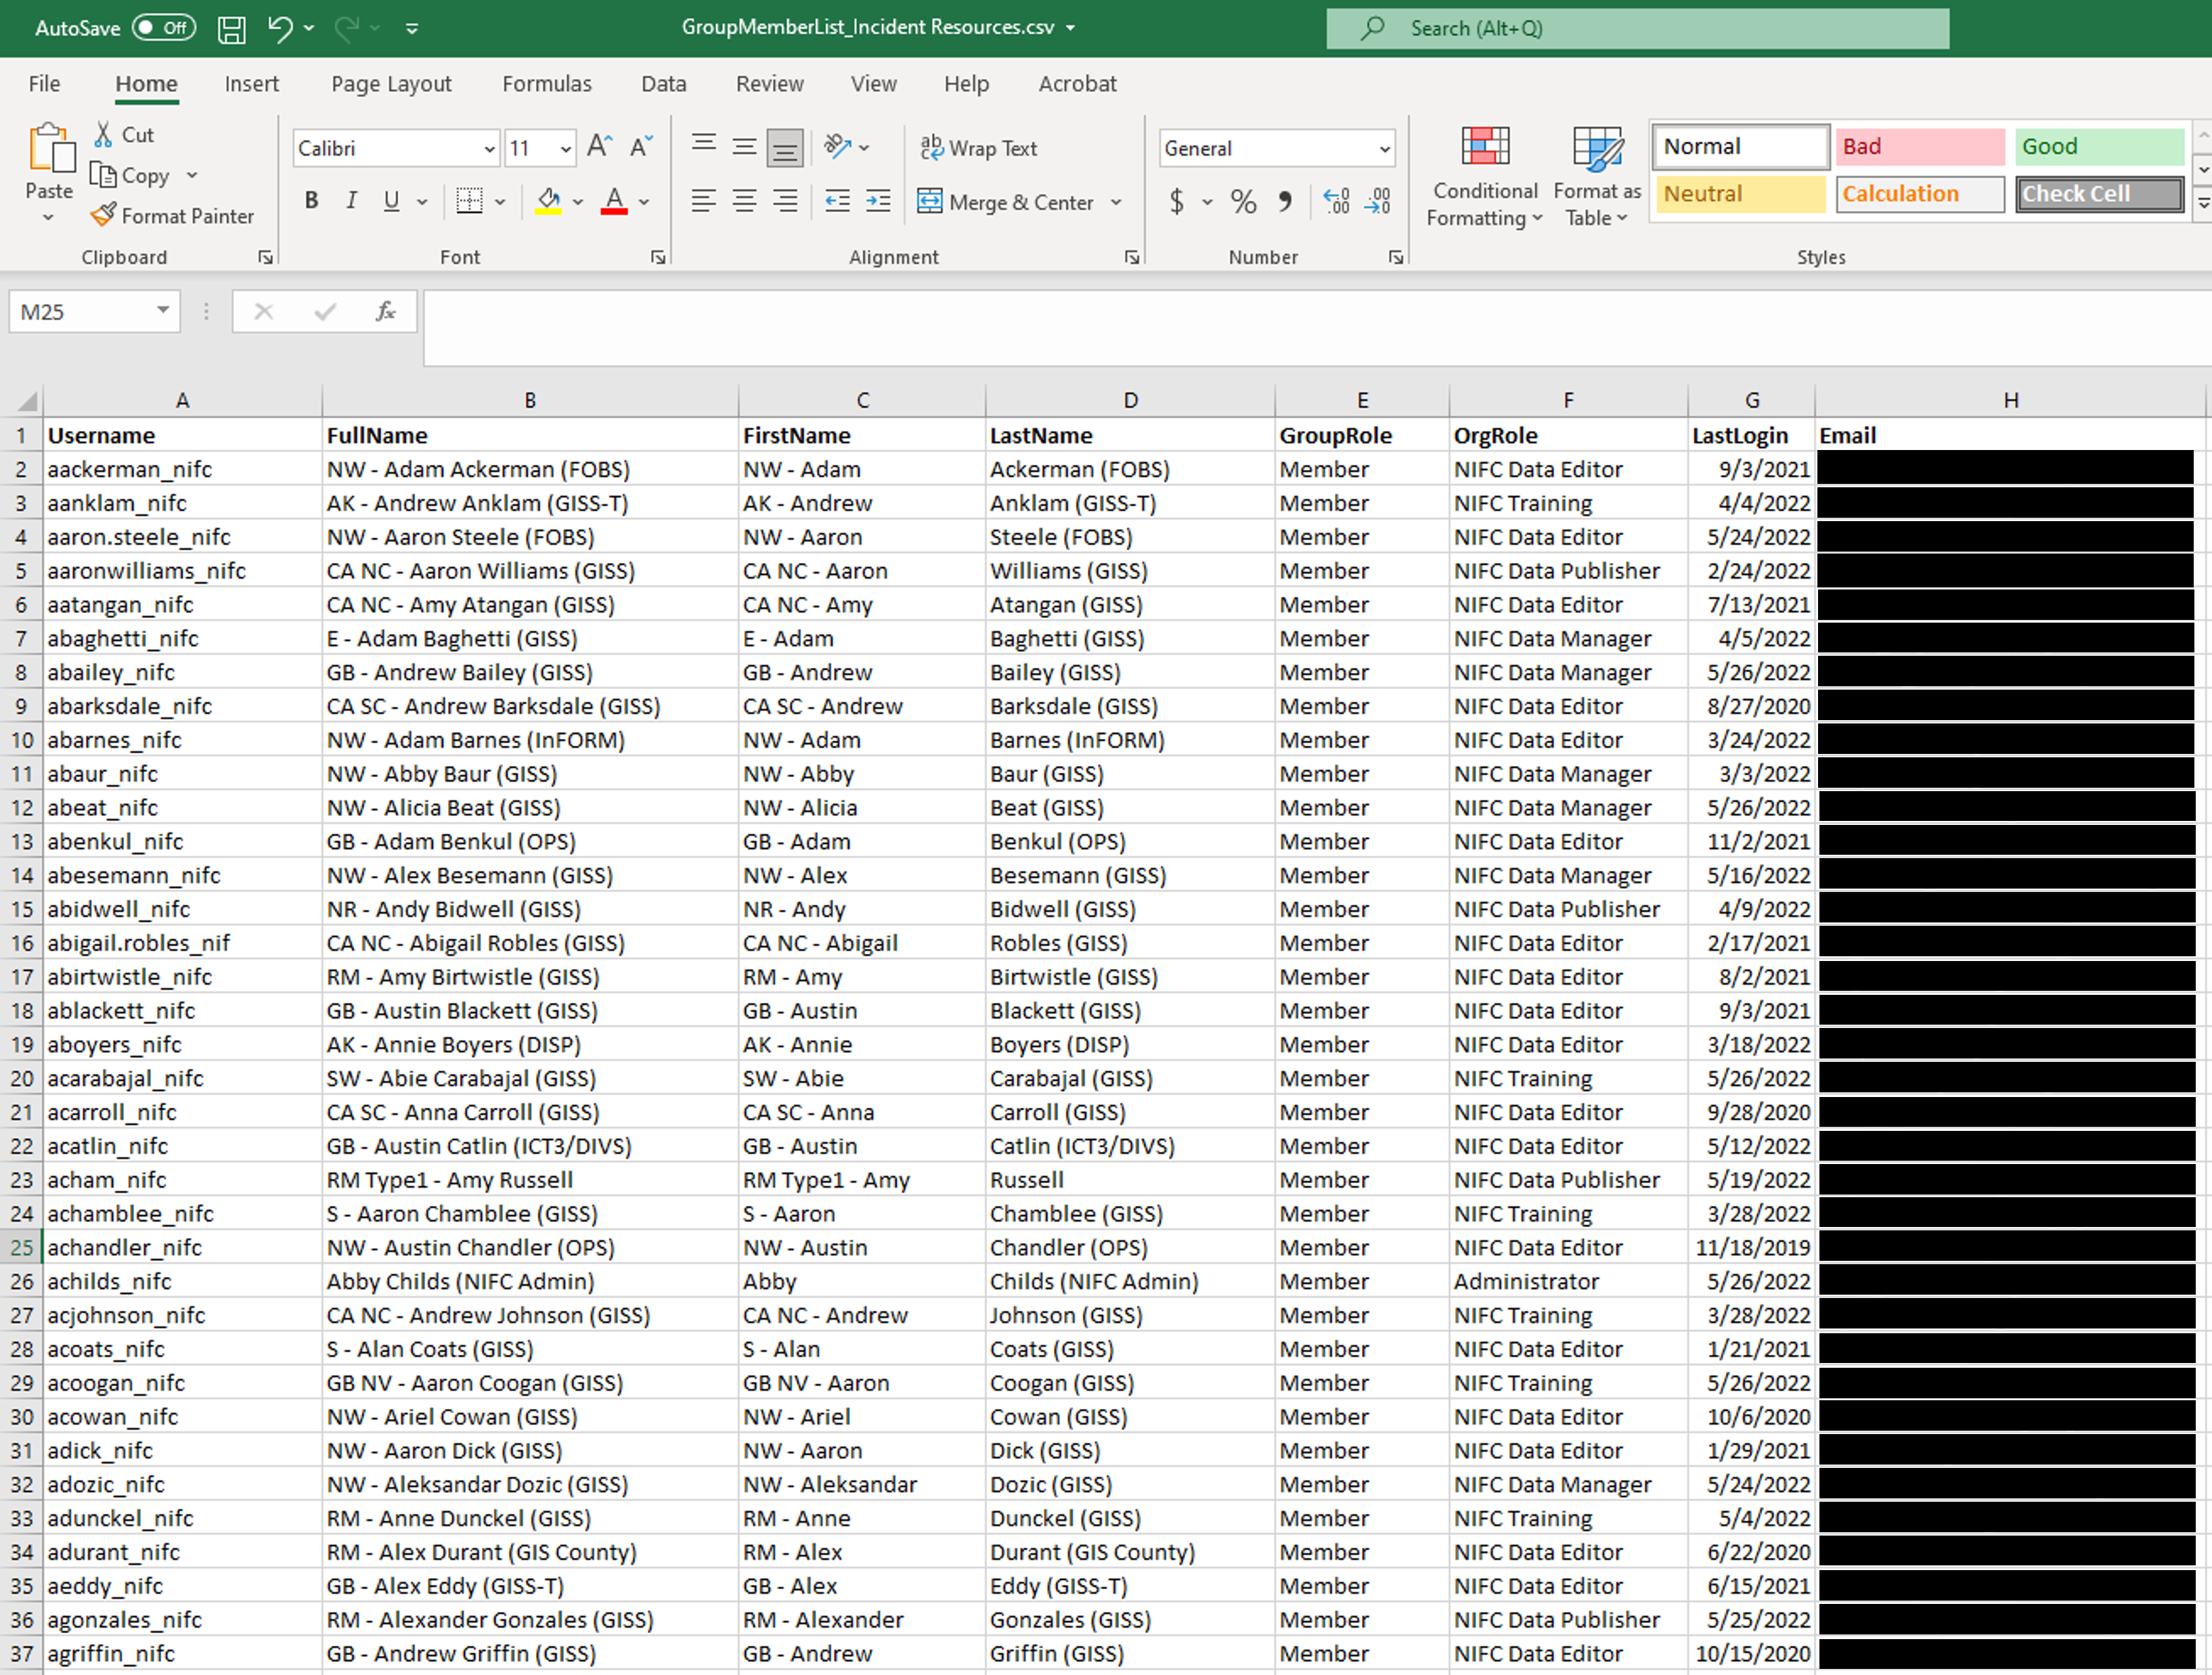Click the Search box in title bar
Viewport: 2212px width, 1675px height.
1637,28
